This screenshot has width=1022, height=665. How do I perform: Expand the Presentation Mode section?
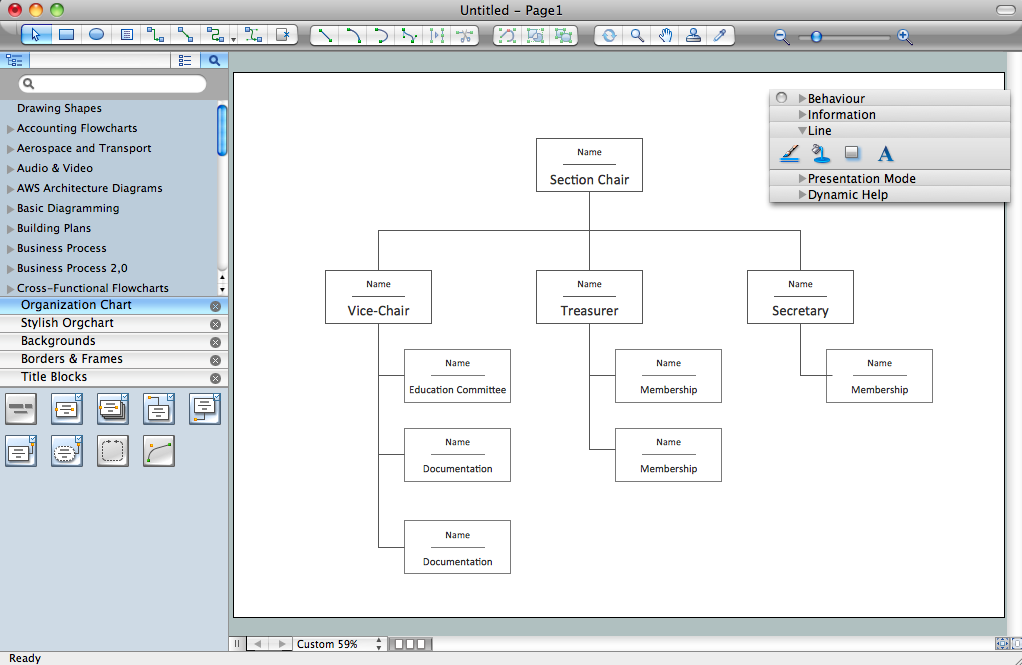coord(802,178)
